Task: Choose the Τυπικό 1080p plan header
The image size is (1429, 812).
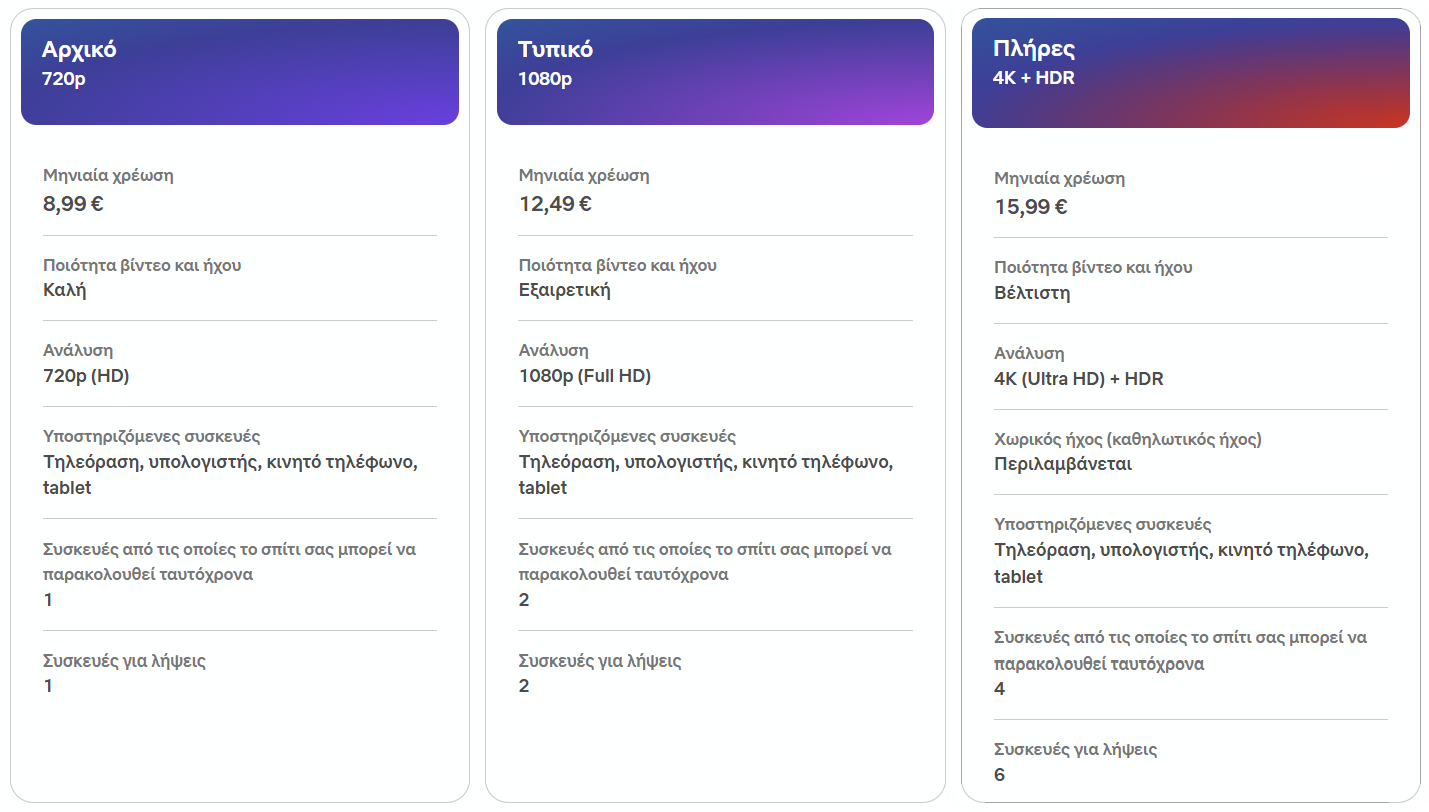Action: [715, 72]
